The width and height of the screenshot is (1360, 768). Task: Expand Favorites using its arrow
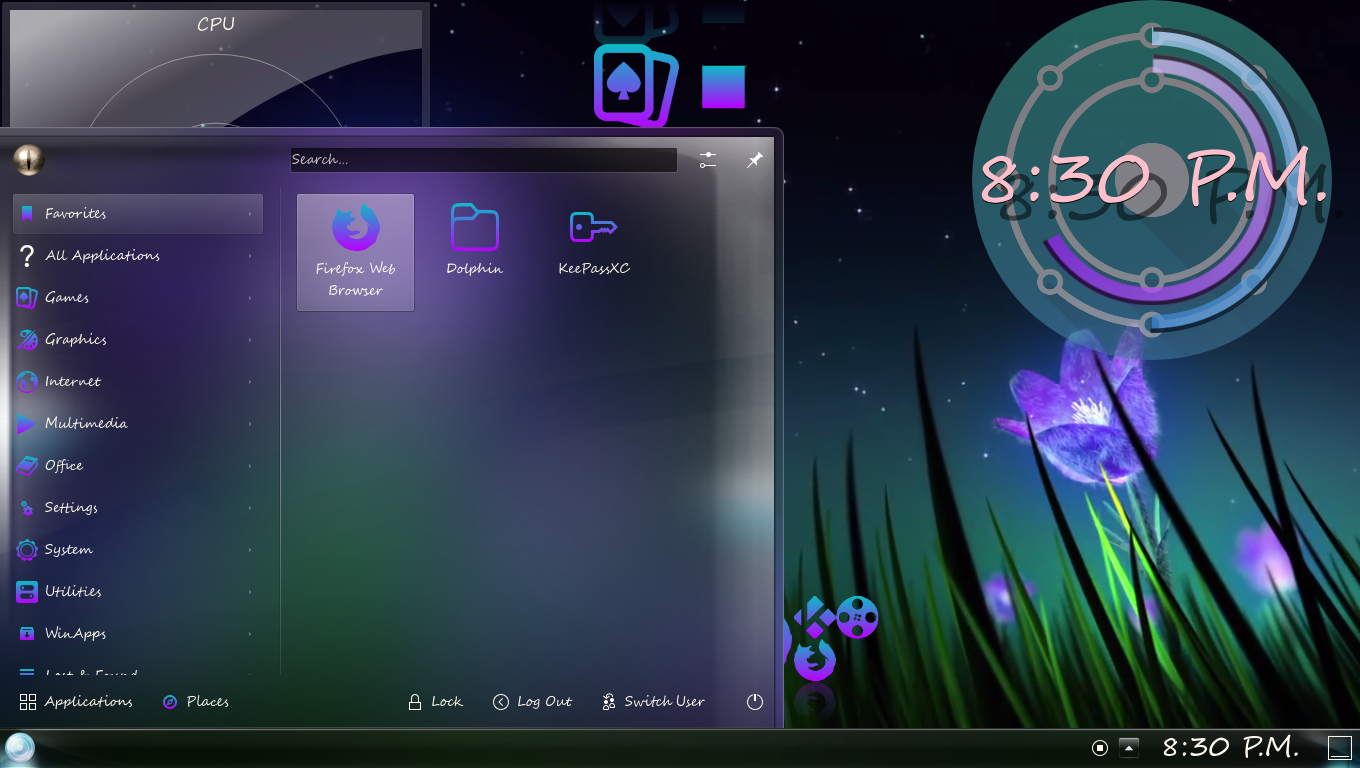click(250, 214)
